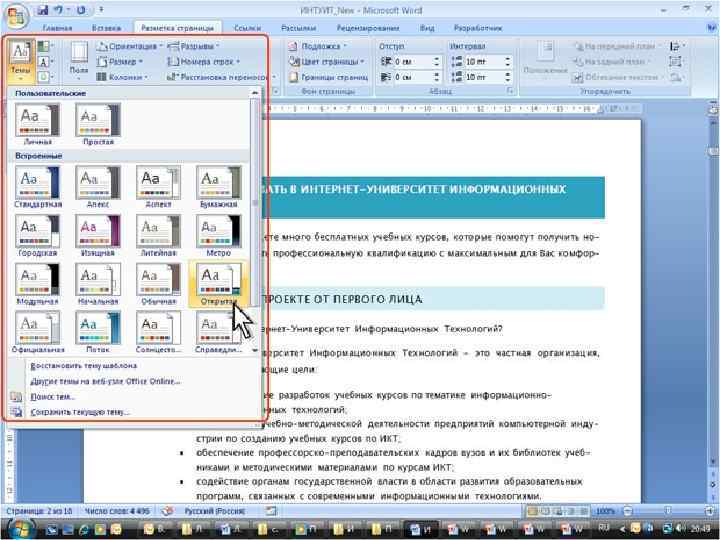Image resolution: width=720 pixels, height=540 pixels.
Task: Apply the Стандартная theme
Action: point(38,187)
